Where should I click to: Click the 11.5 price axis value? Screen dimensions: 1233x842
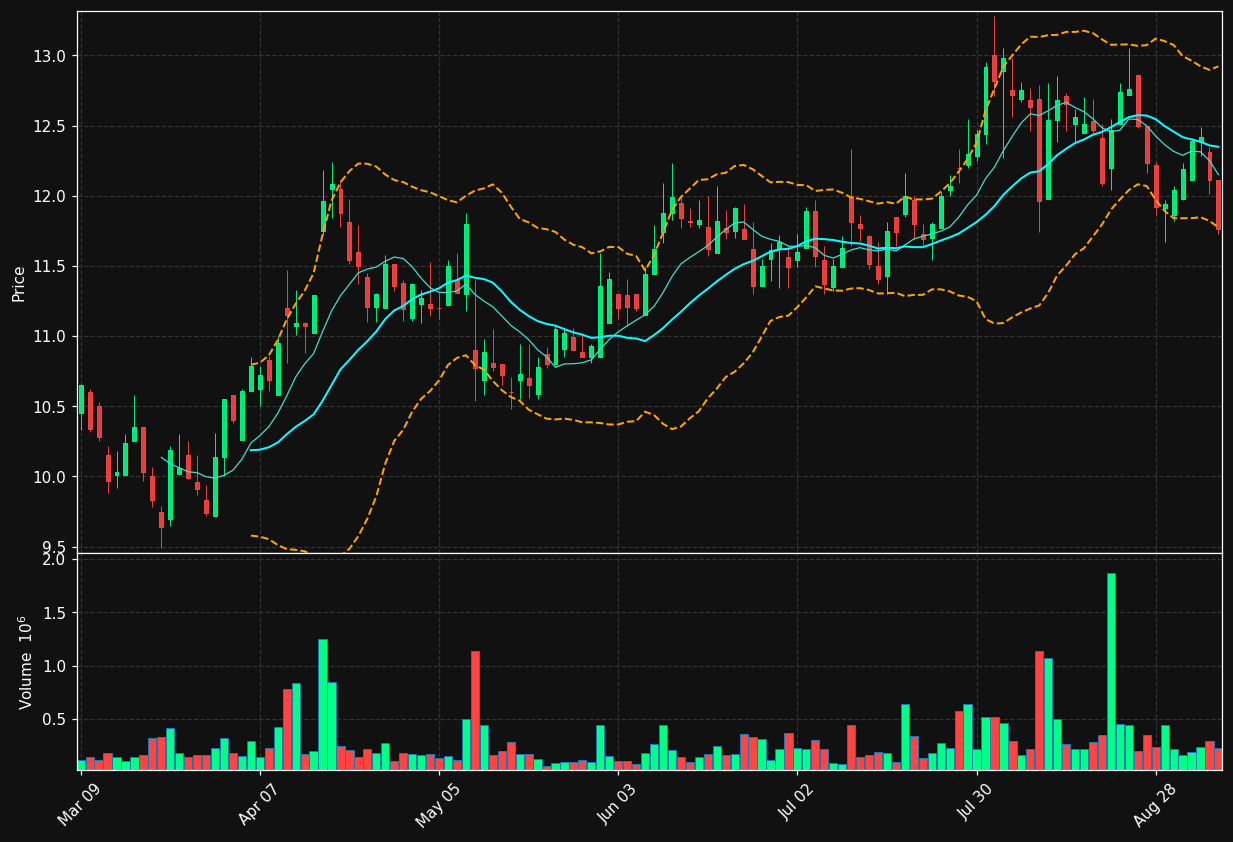click(x=49, y=266)
